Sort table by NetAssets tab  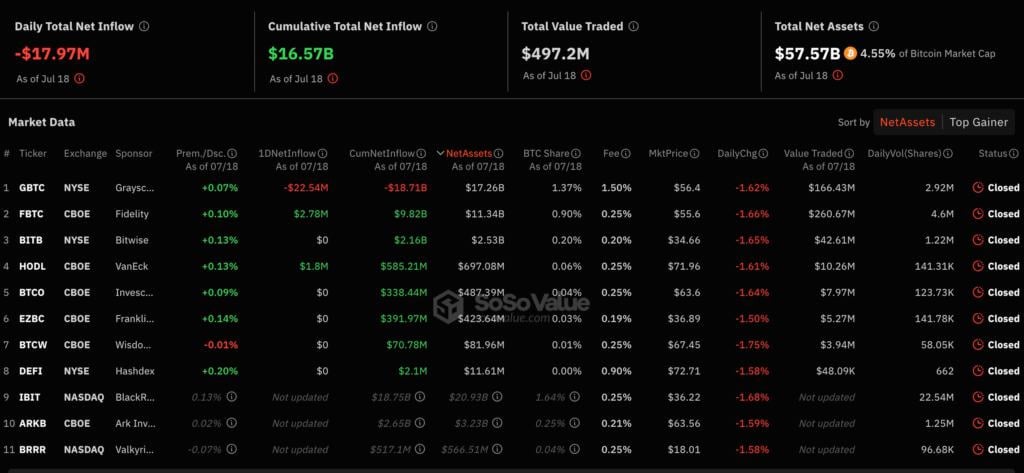(907, 122)
